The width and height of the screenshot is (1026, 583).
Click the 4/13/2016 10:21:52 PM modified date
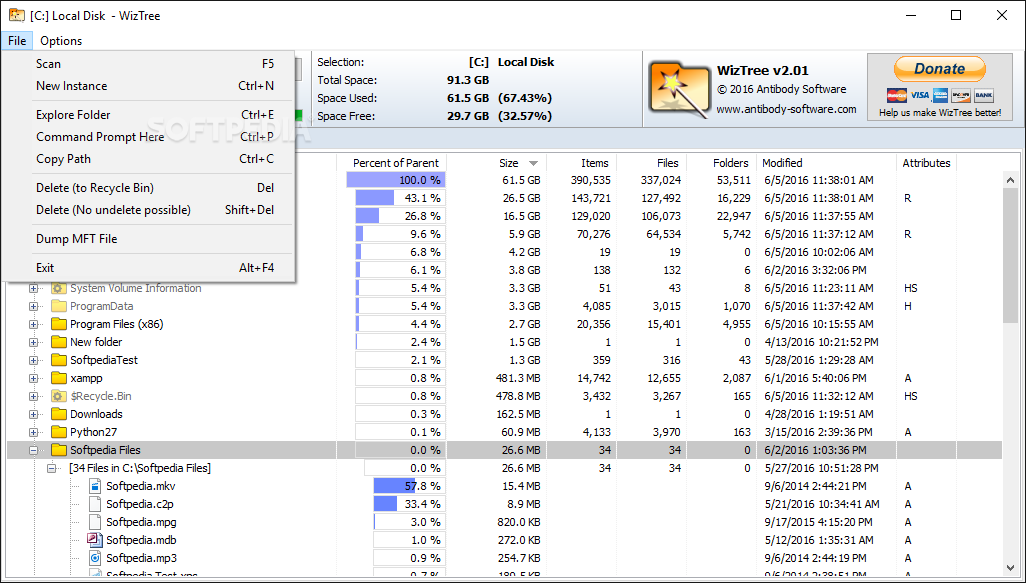coord(821,342)
